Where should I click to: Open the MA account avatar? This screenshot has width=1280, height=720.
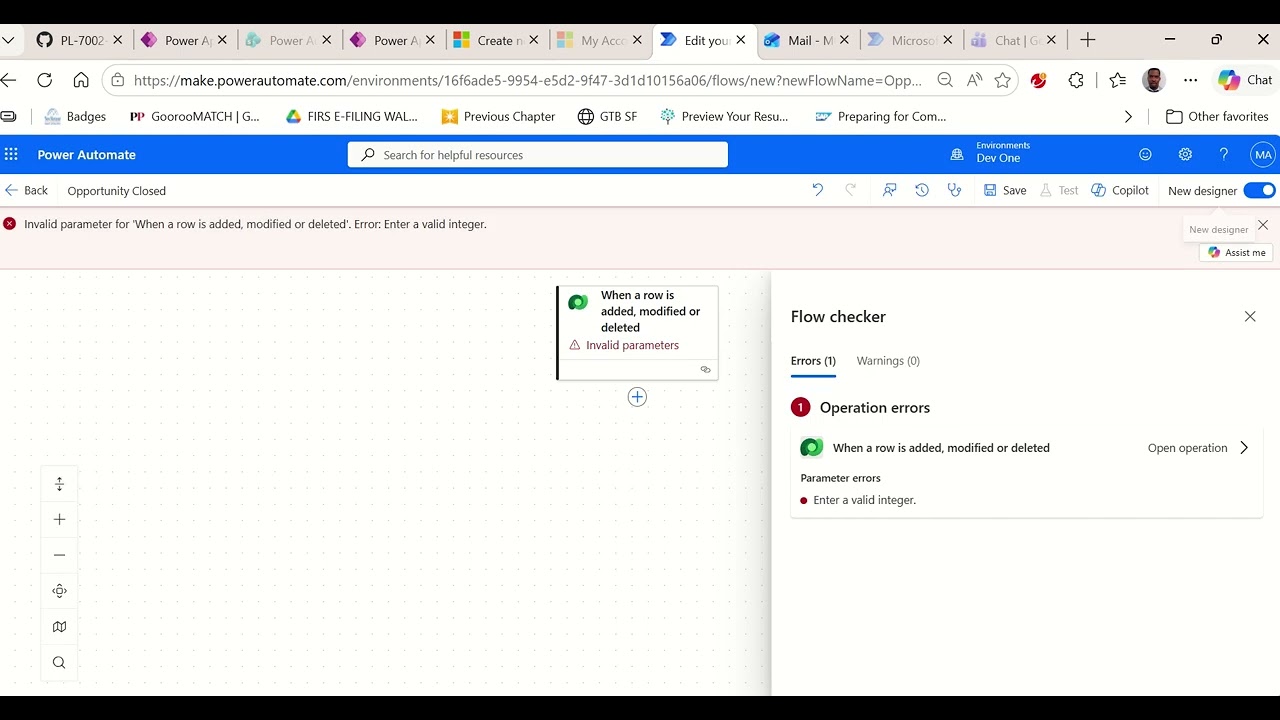(x=1263, y=154)
